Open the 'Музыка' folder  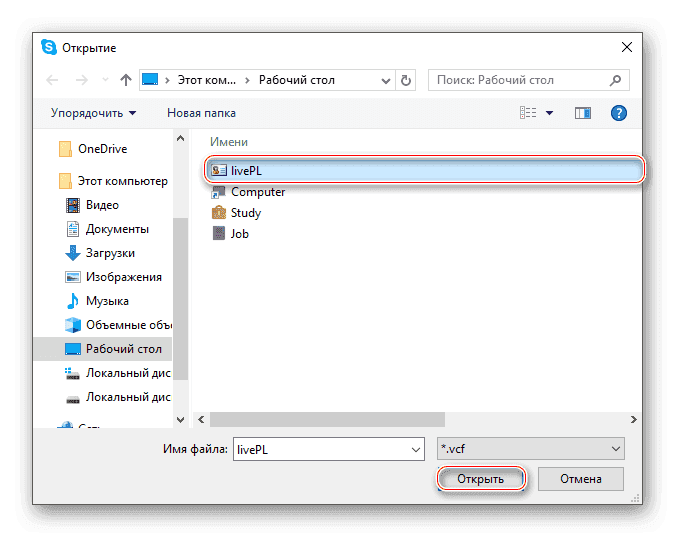tap(107, 301)
